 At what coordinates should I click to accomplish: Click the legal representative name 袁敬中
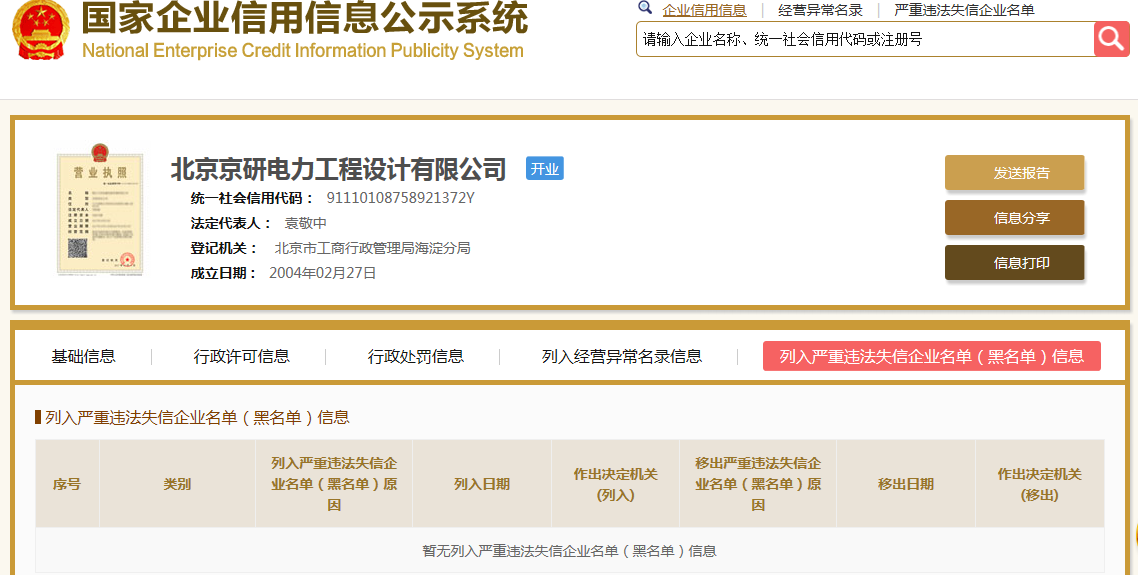click(x=306, y=224)
